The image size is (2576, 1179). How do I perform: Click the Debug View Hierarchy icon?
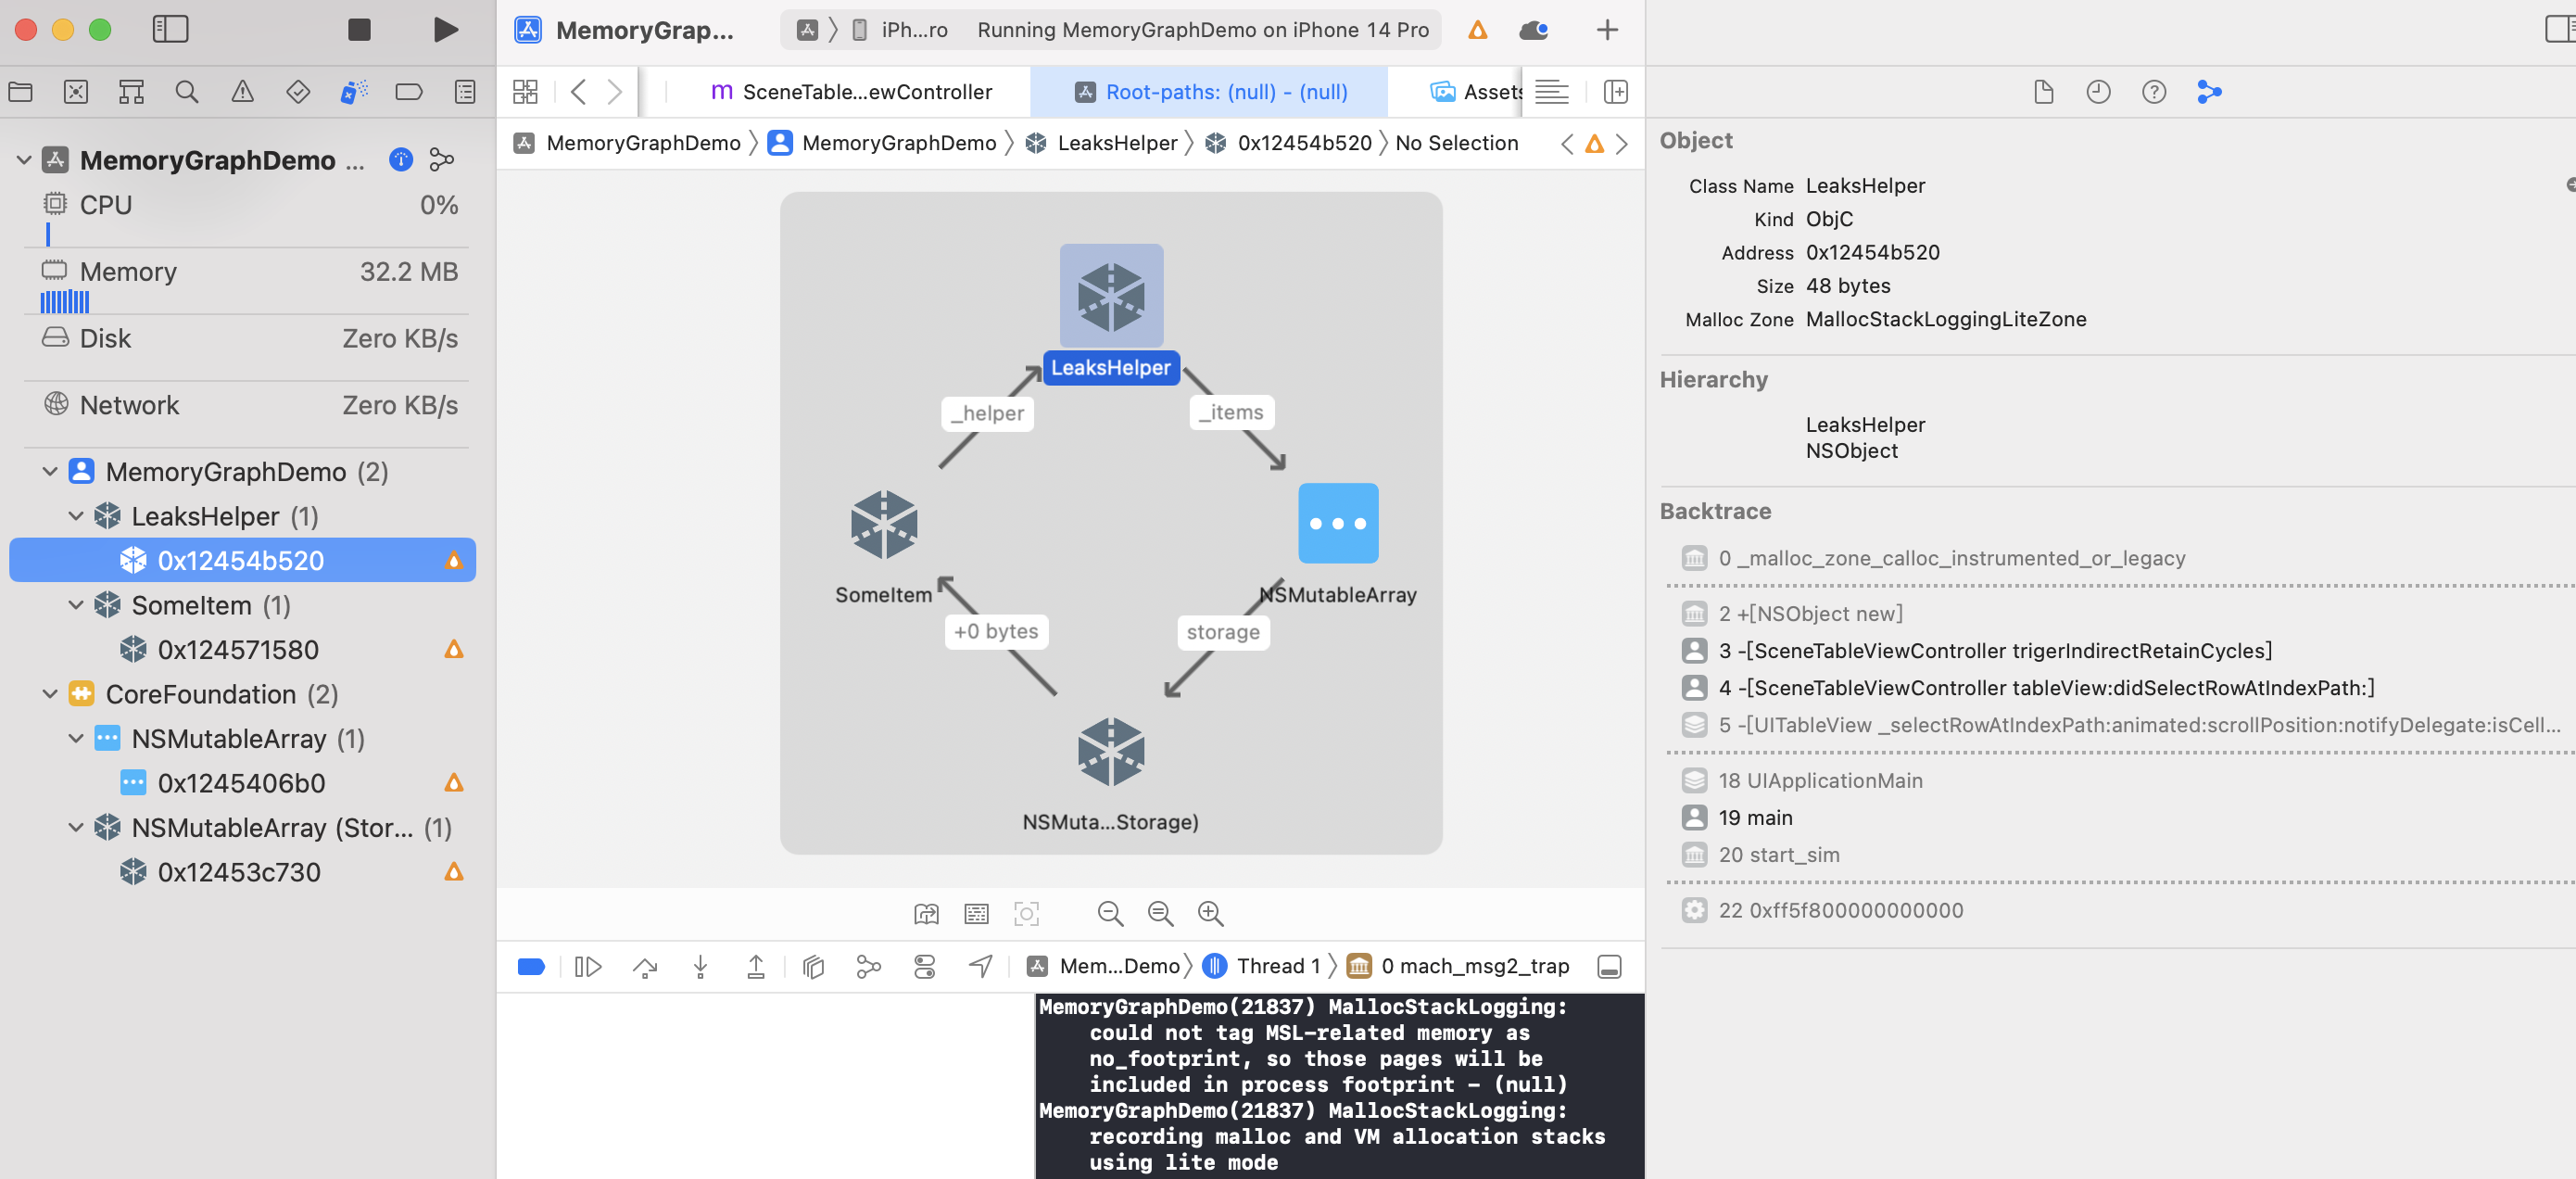[813, 966]
